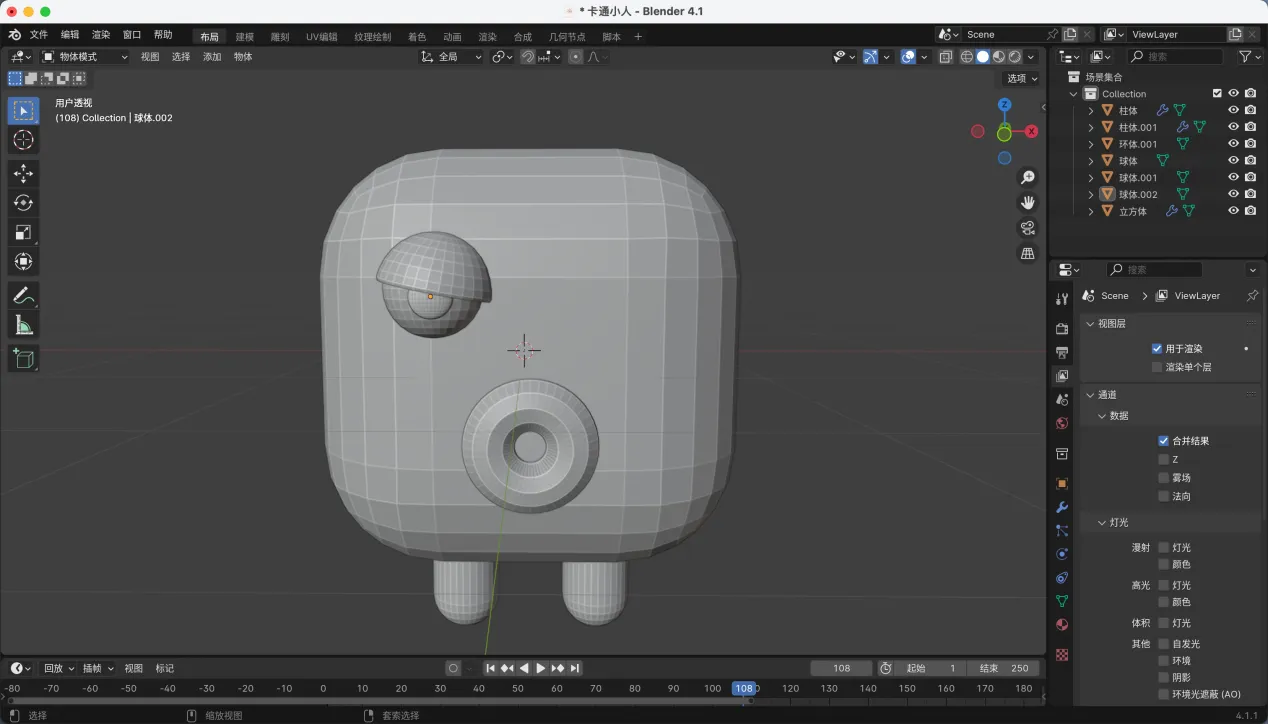Toggle camera view in viewport
This screenshot has height=724, width=1268.
(1027, 228)
